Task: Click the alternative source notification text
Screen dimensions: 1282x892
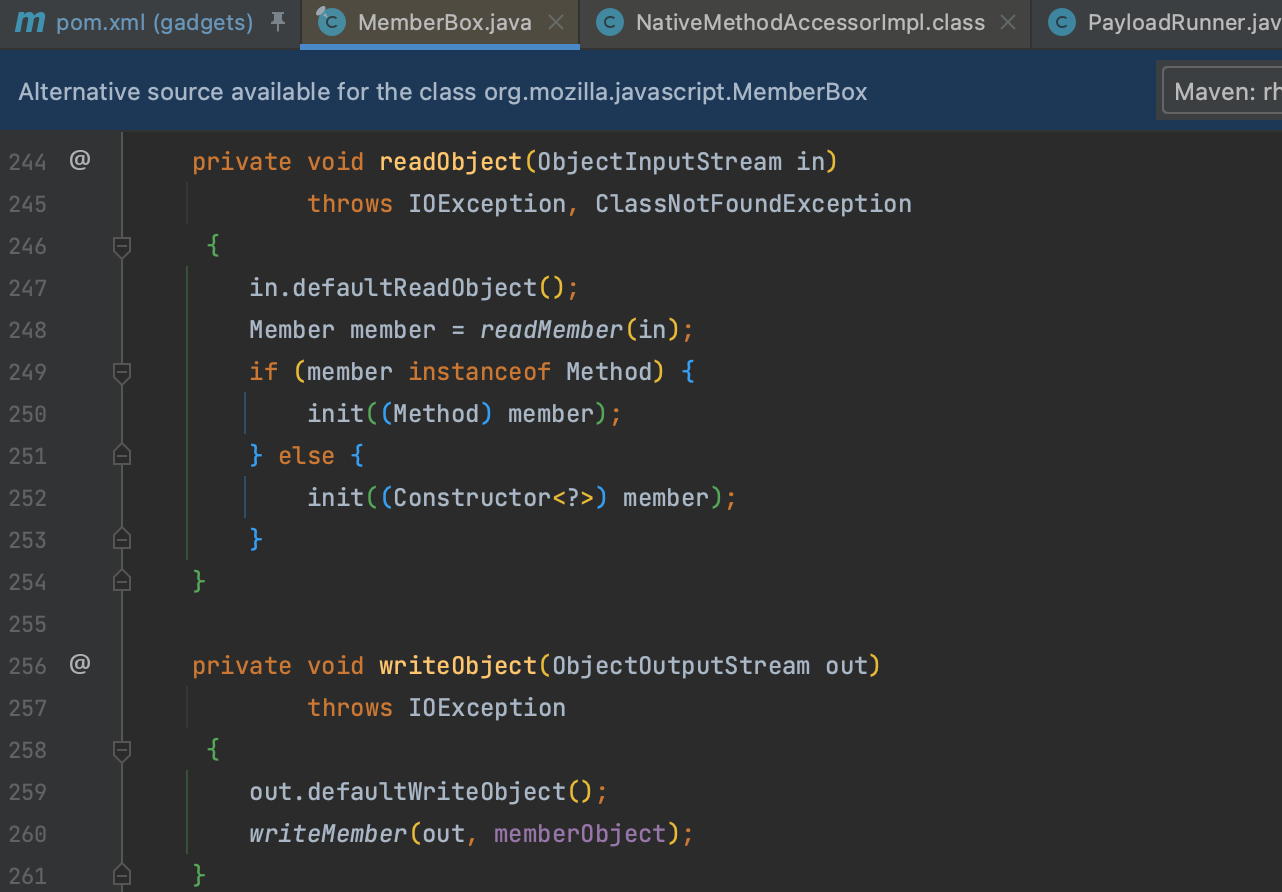Action: pos(443,92)
